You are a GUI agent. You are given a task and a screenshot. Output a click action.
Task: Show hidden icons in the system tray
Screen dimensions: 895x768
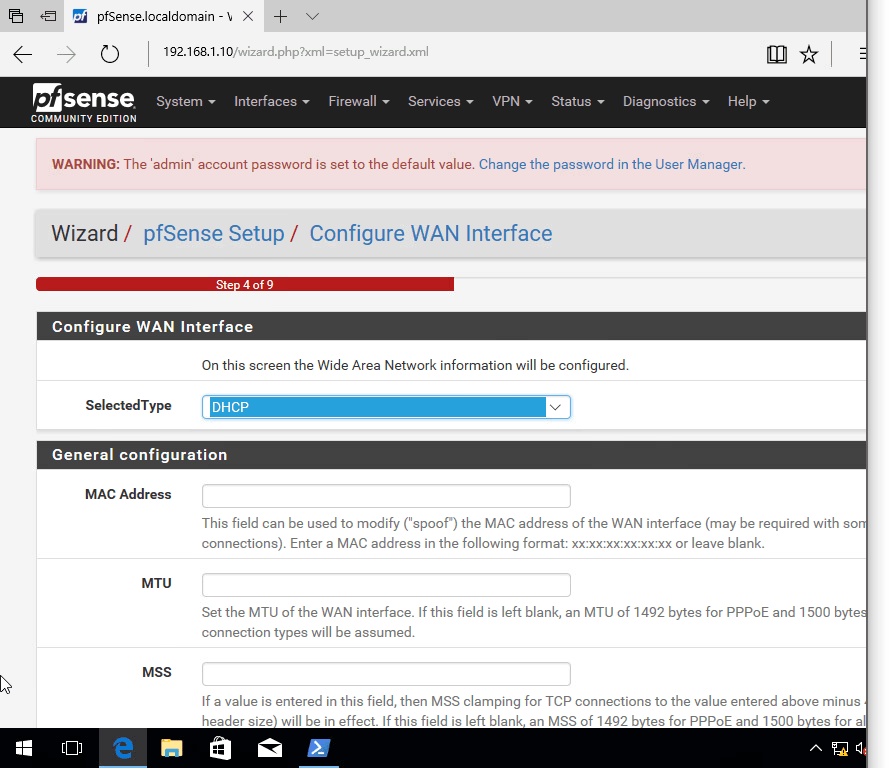tap(816, 748)
